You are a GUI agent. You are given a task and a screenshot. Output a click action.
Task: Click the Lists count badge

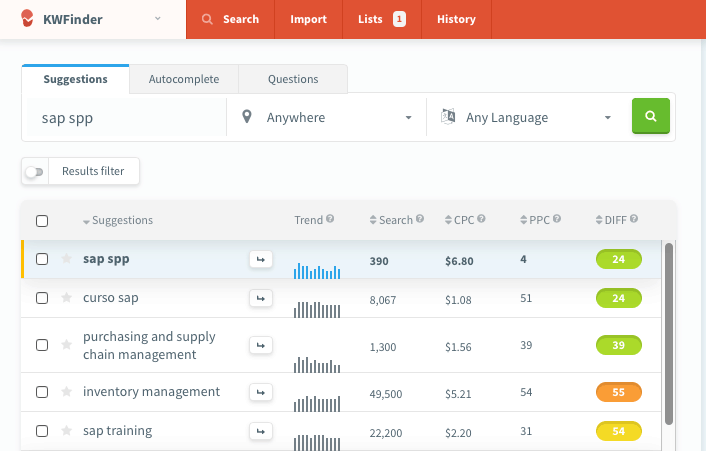tap(399, 19)
